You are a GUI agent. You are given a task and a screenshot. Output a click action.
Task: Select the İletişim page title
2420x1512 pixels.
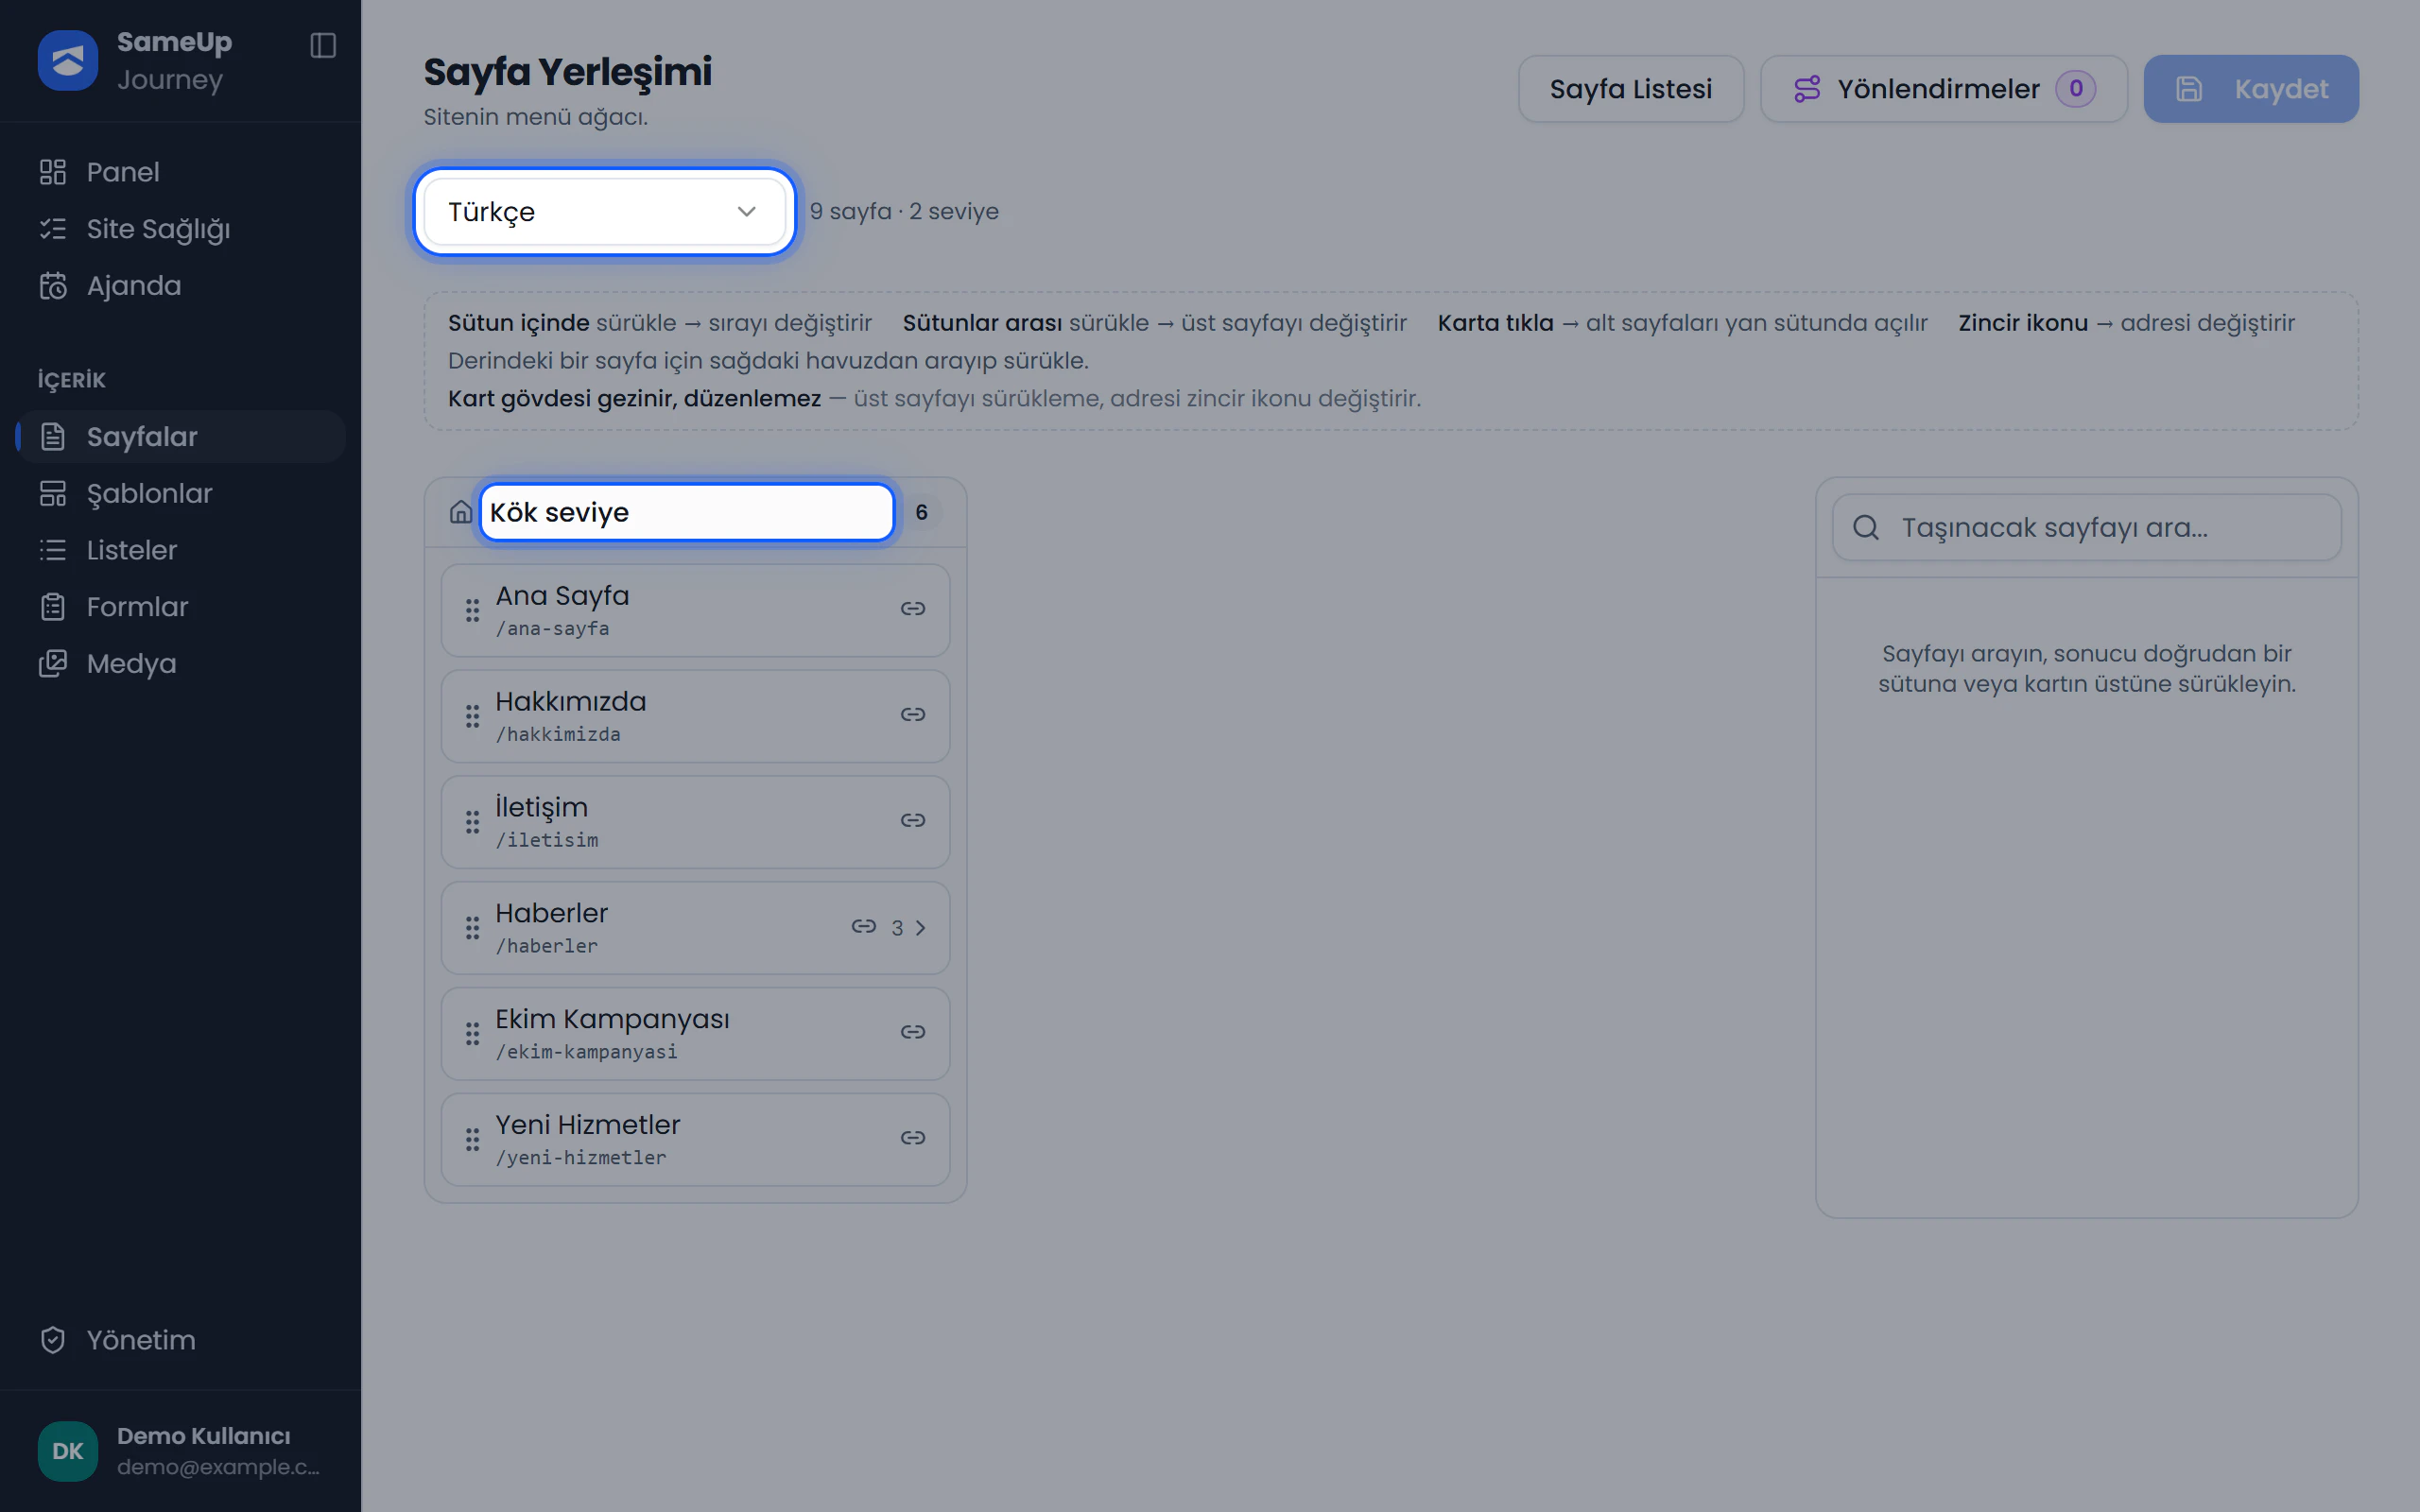pyautogui.click(x=541, y=808)
